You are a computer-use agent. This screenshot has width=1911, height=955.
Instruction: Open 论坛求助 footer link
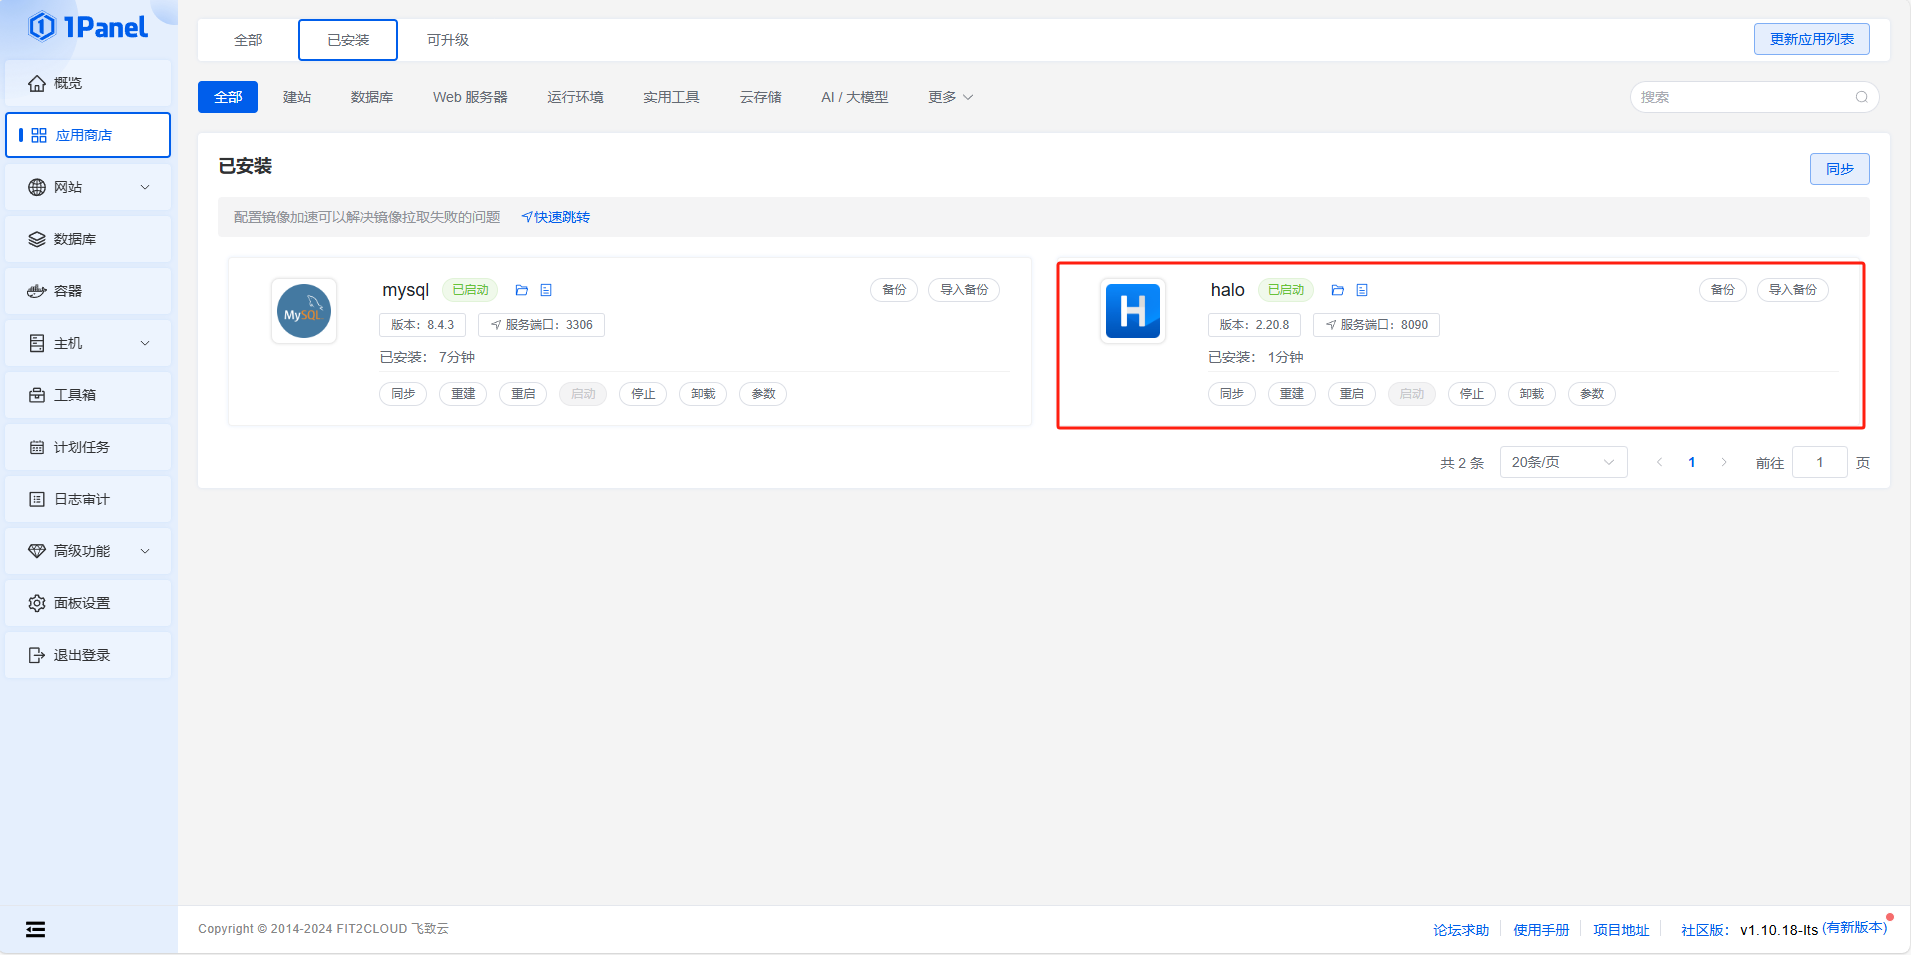[1461, 930]
